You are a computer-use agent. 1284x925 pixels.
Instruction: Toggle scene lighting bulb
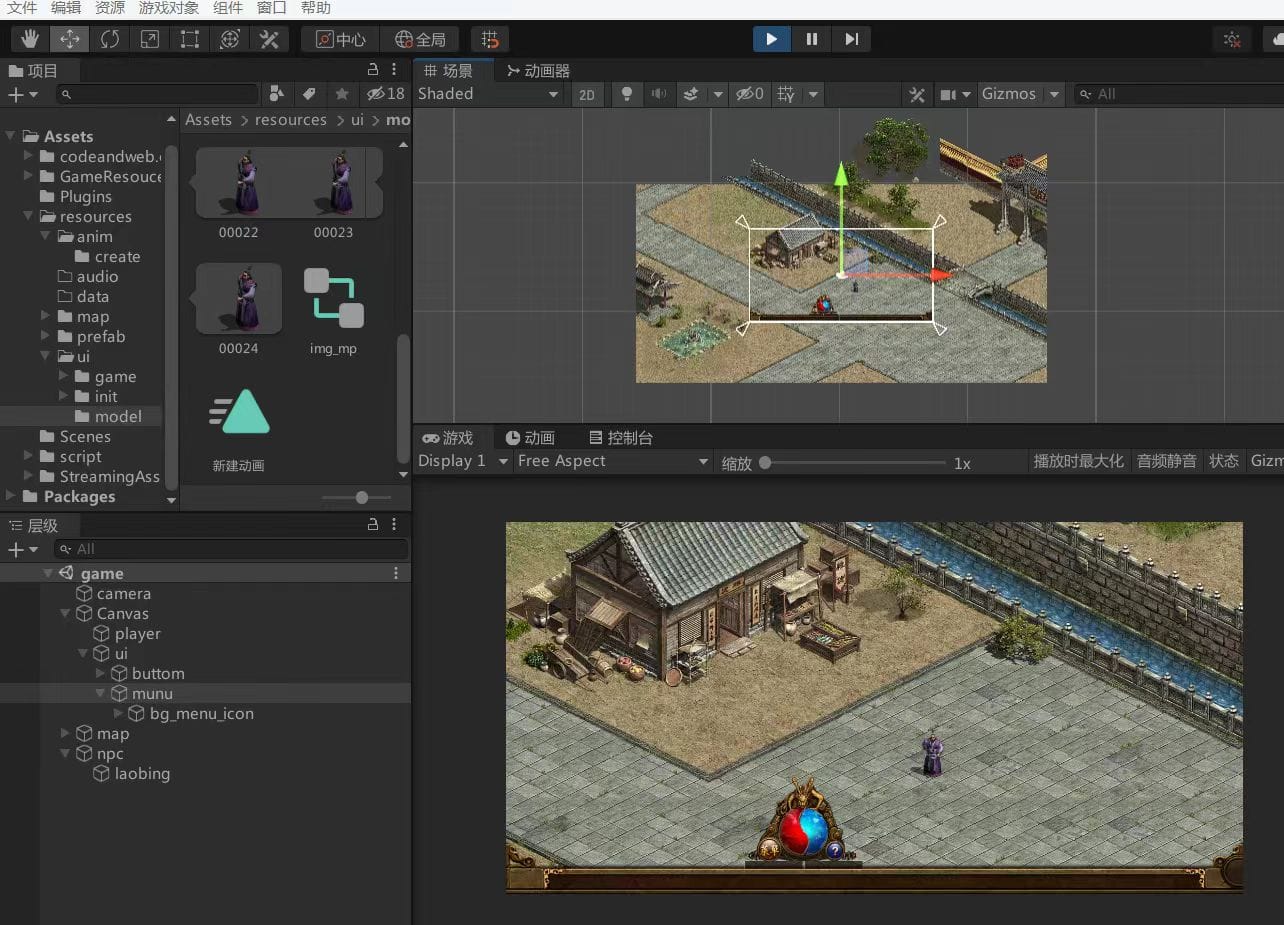click(627, 94)
